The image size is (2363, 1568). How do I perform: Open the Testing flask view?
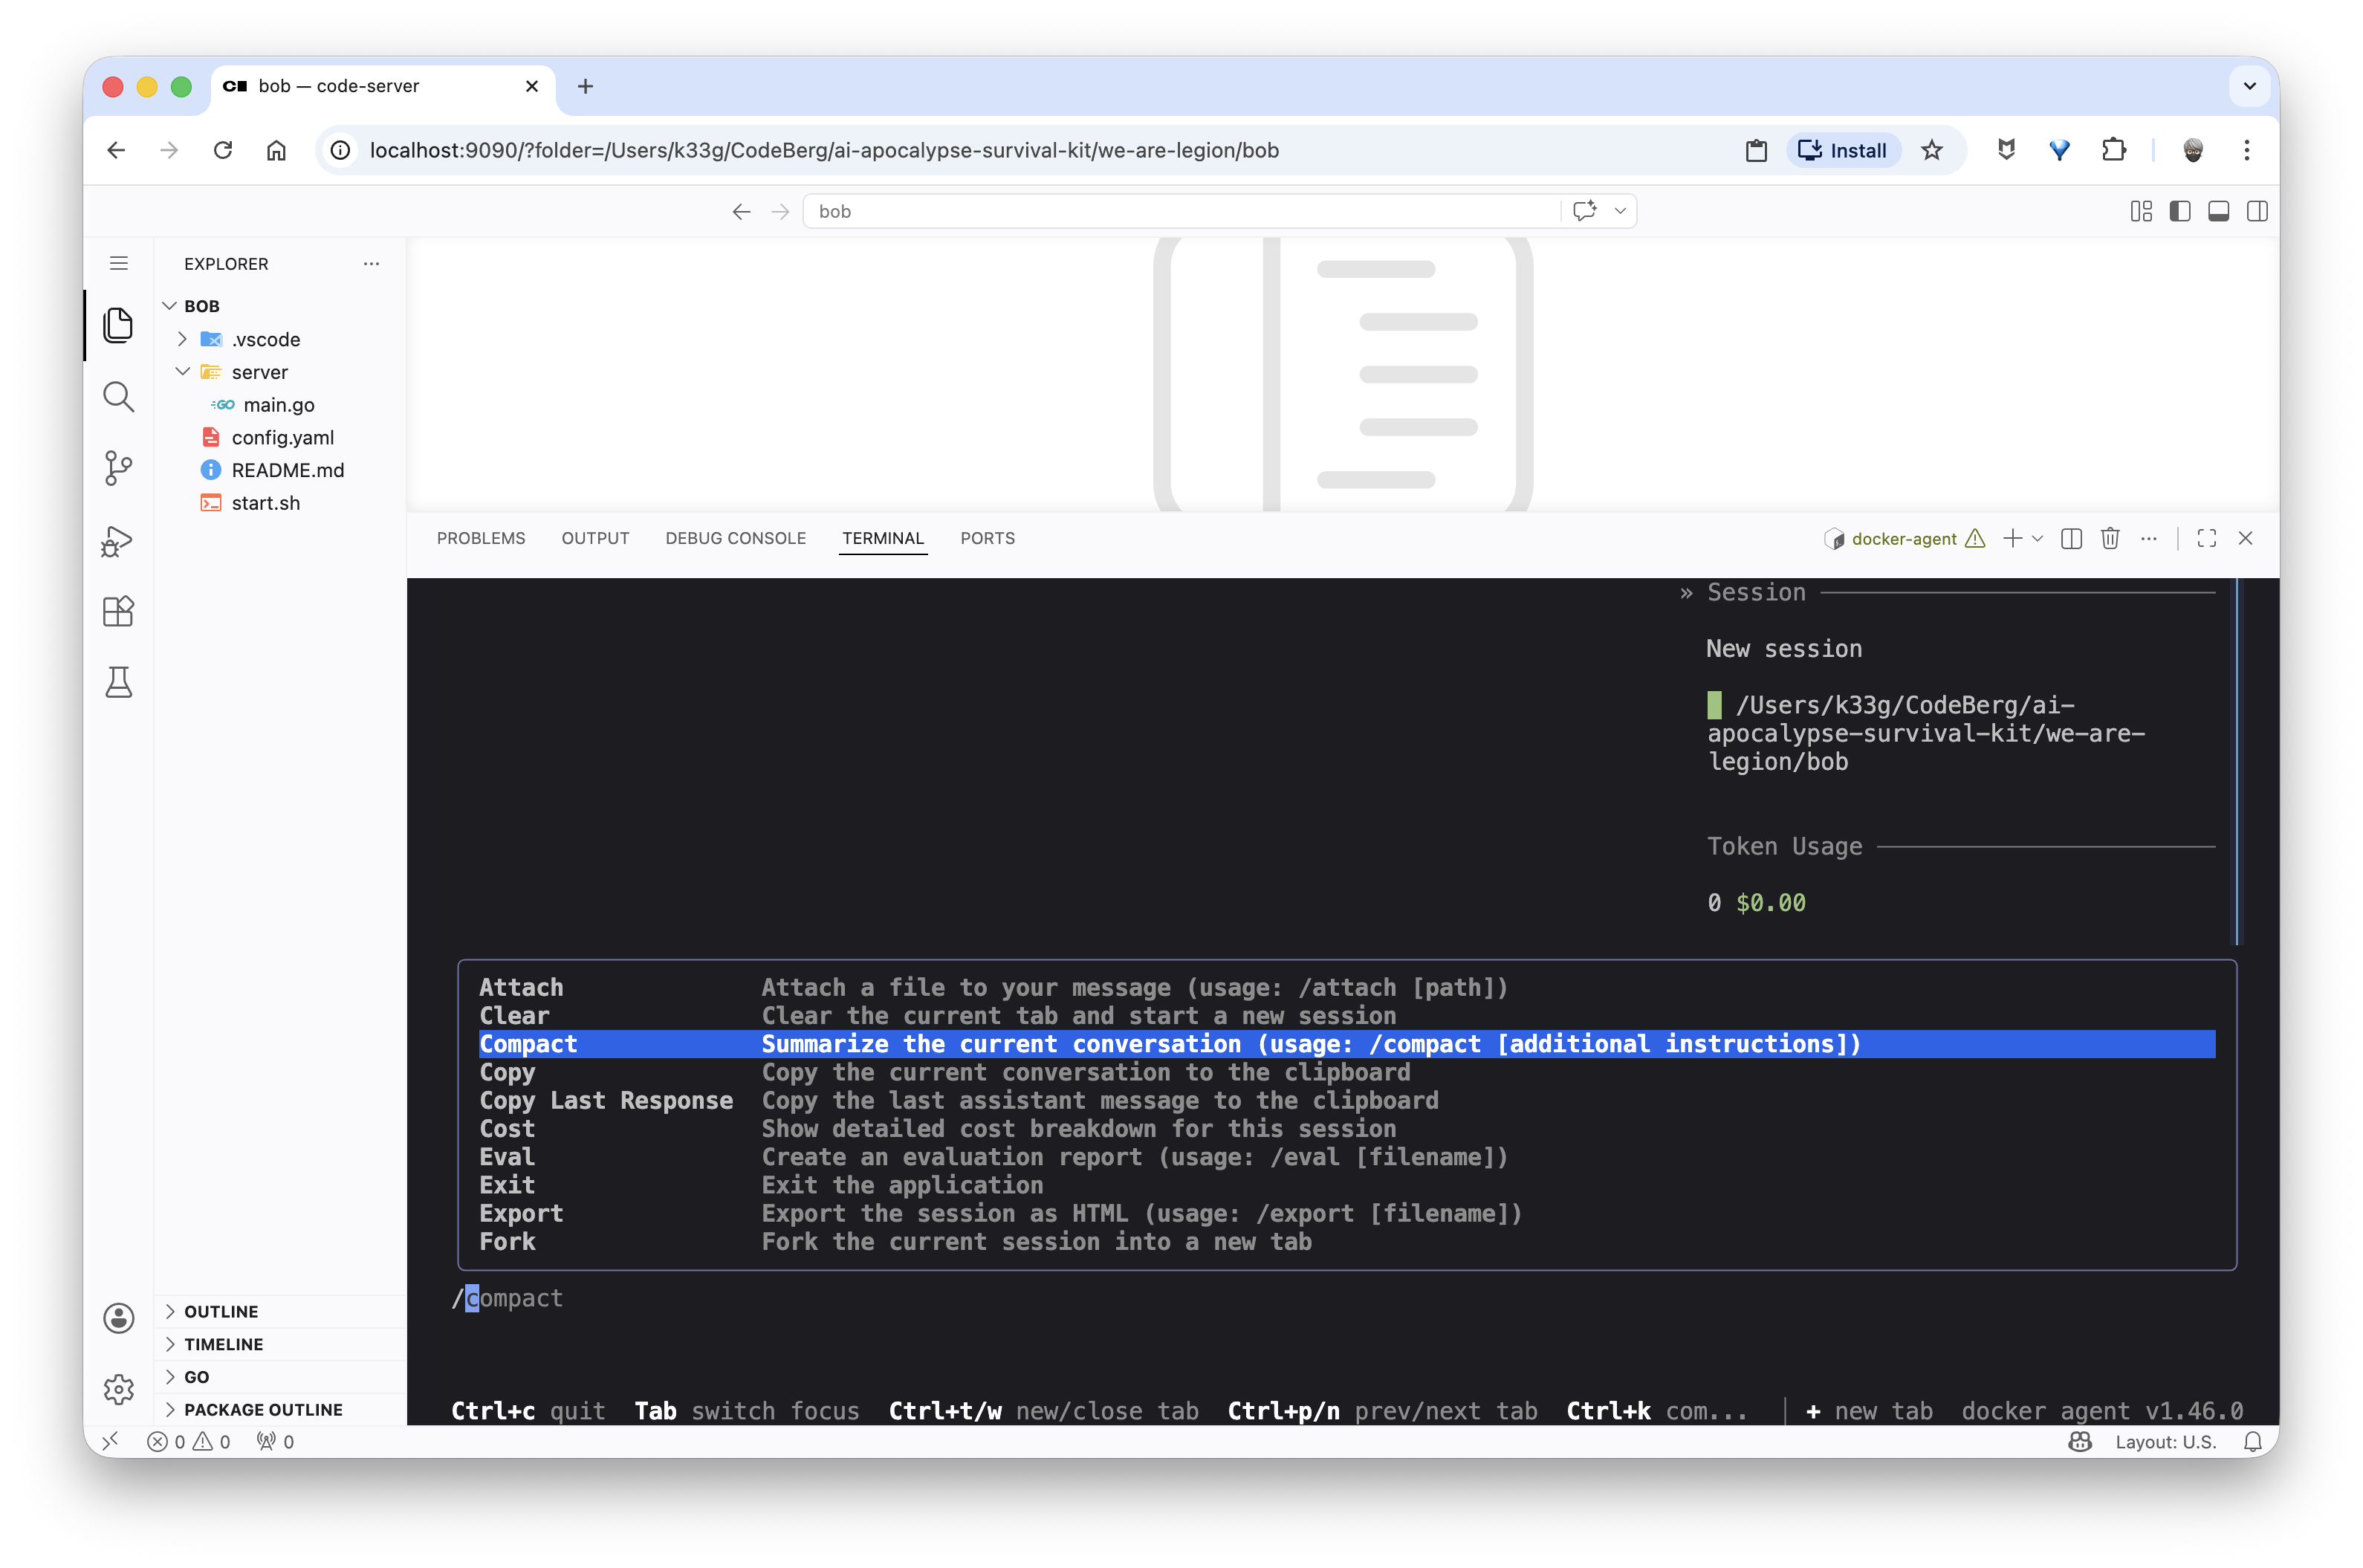(118, 682)
